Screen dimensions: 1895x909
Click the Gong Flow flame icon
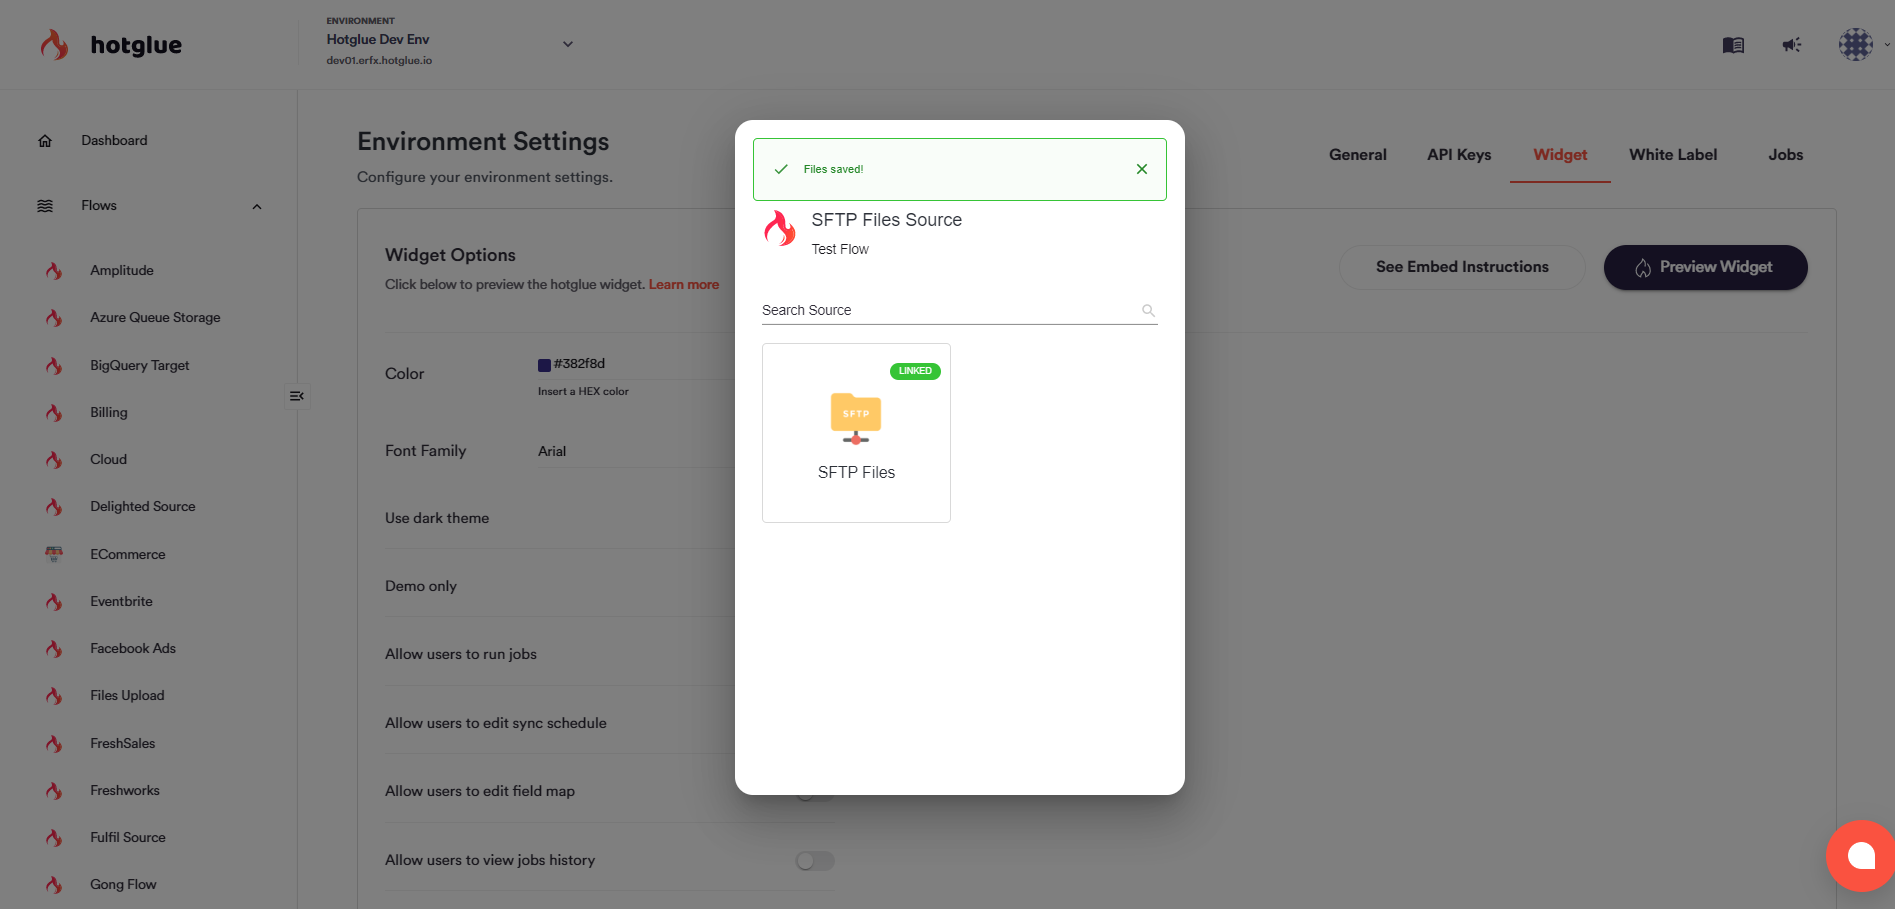54,885
